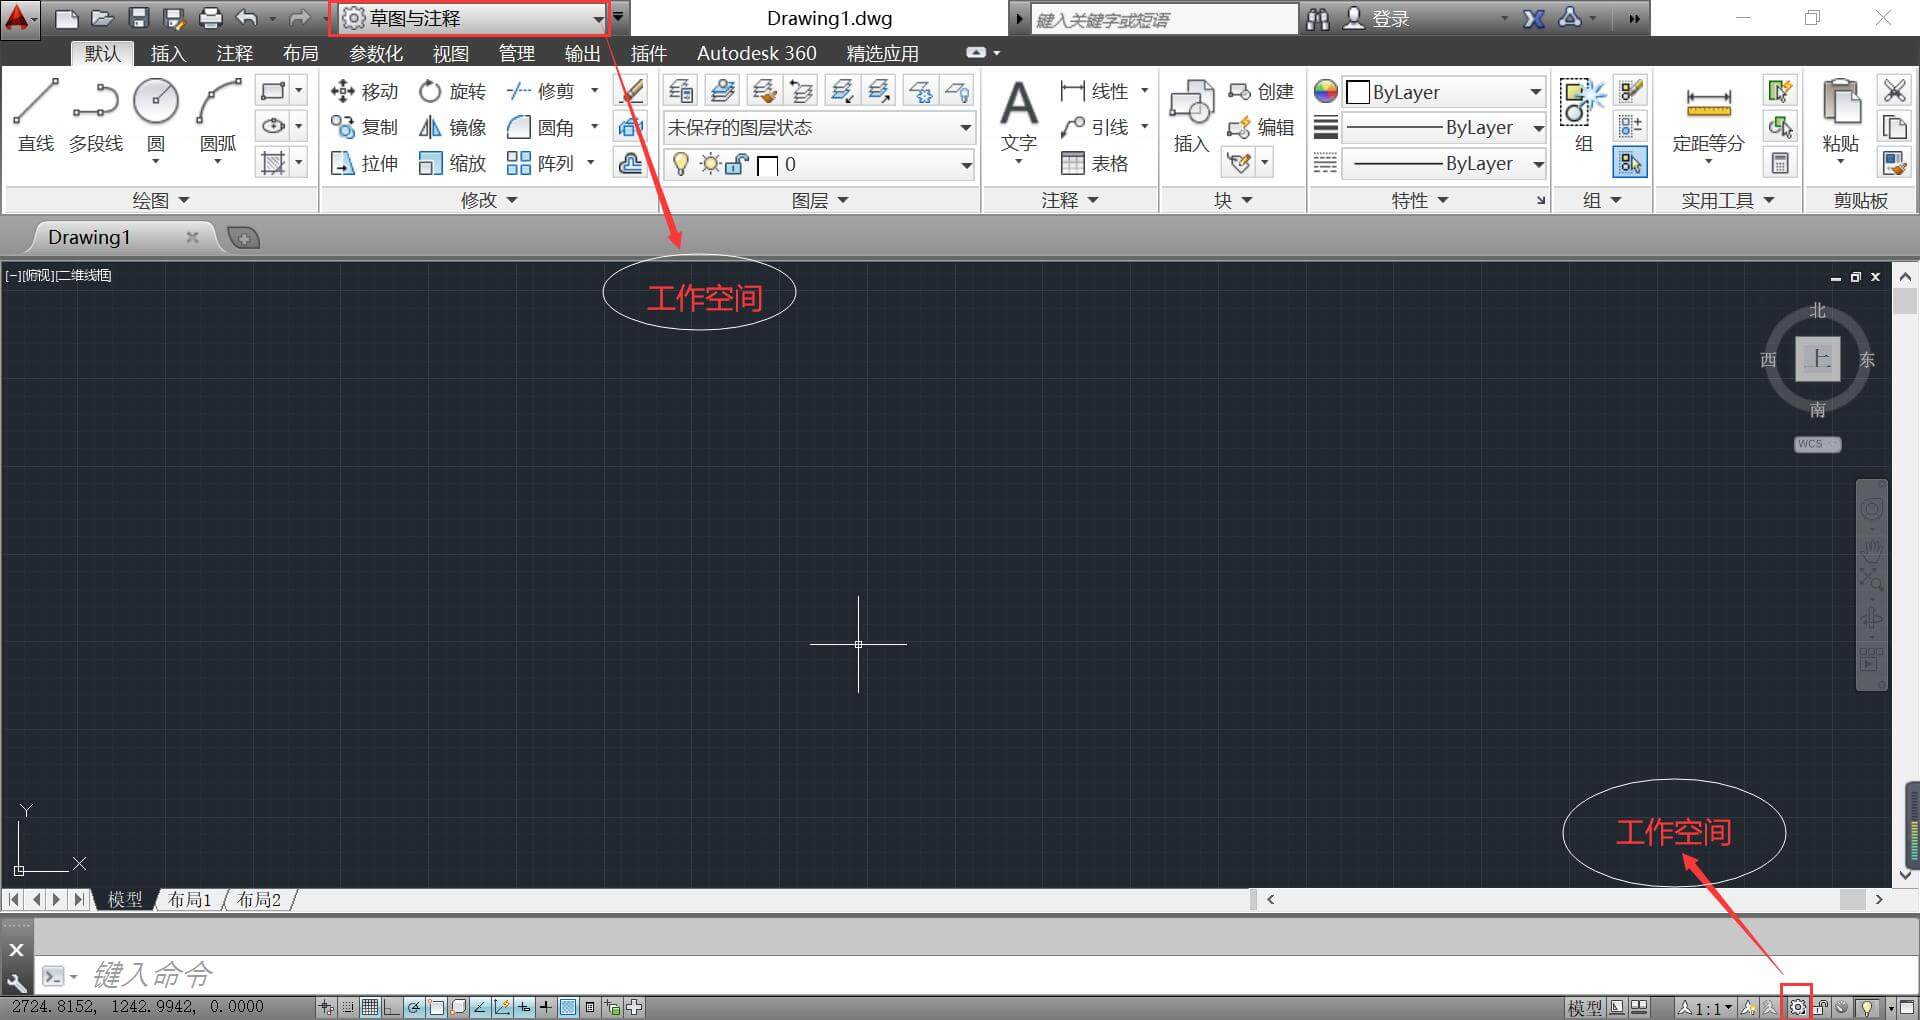Open the ByLayer color dropdown
The width and height of the screenshot is (1920, 1020).
coord(1444,92)
